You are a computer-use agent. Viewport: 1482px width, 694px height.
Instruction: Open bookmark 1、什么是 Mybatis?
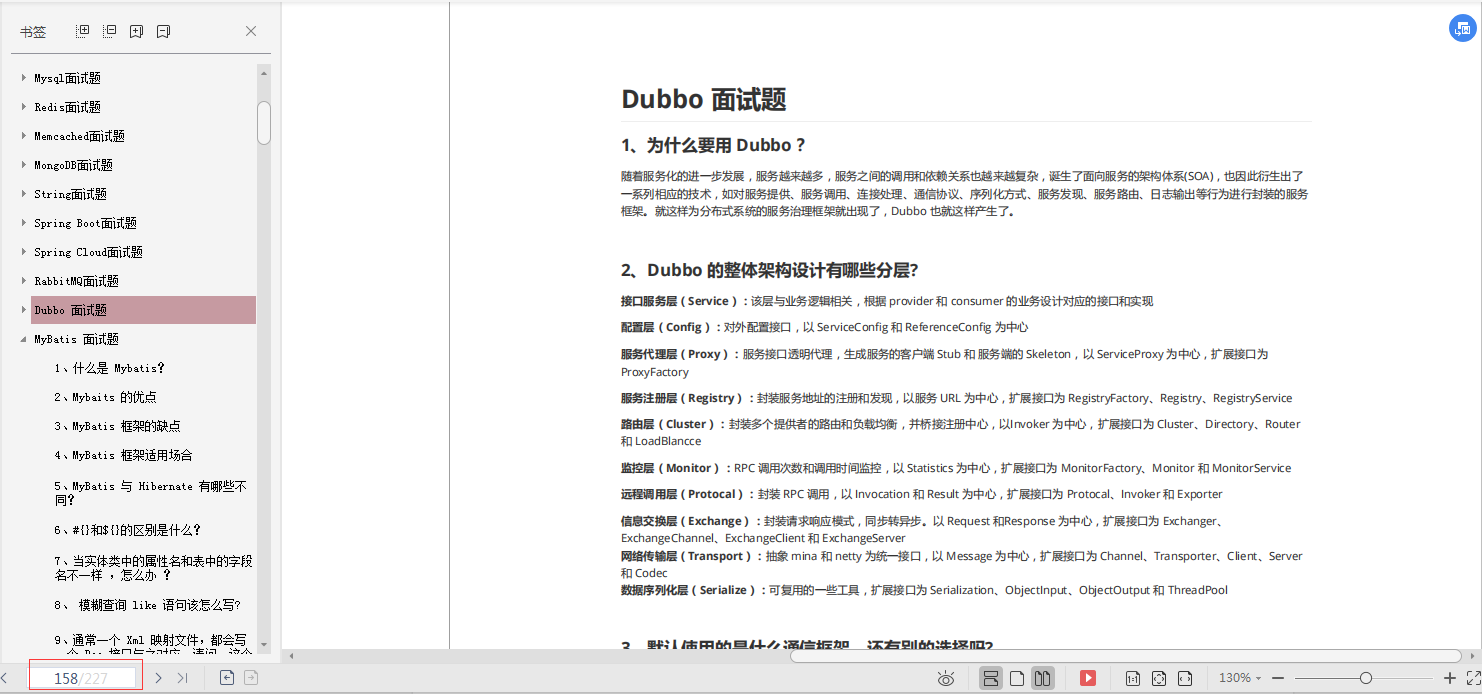[109, 368]
